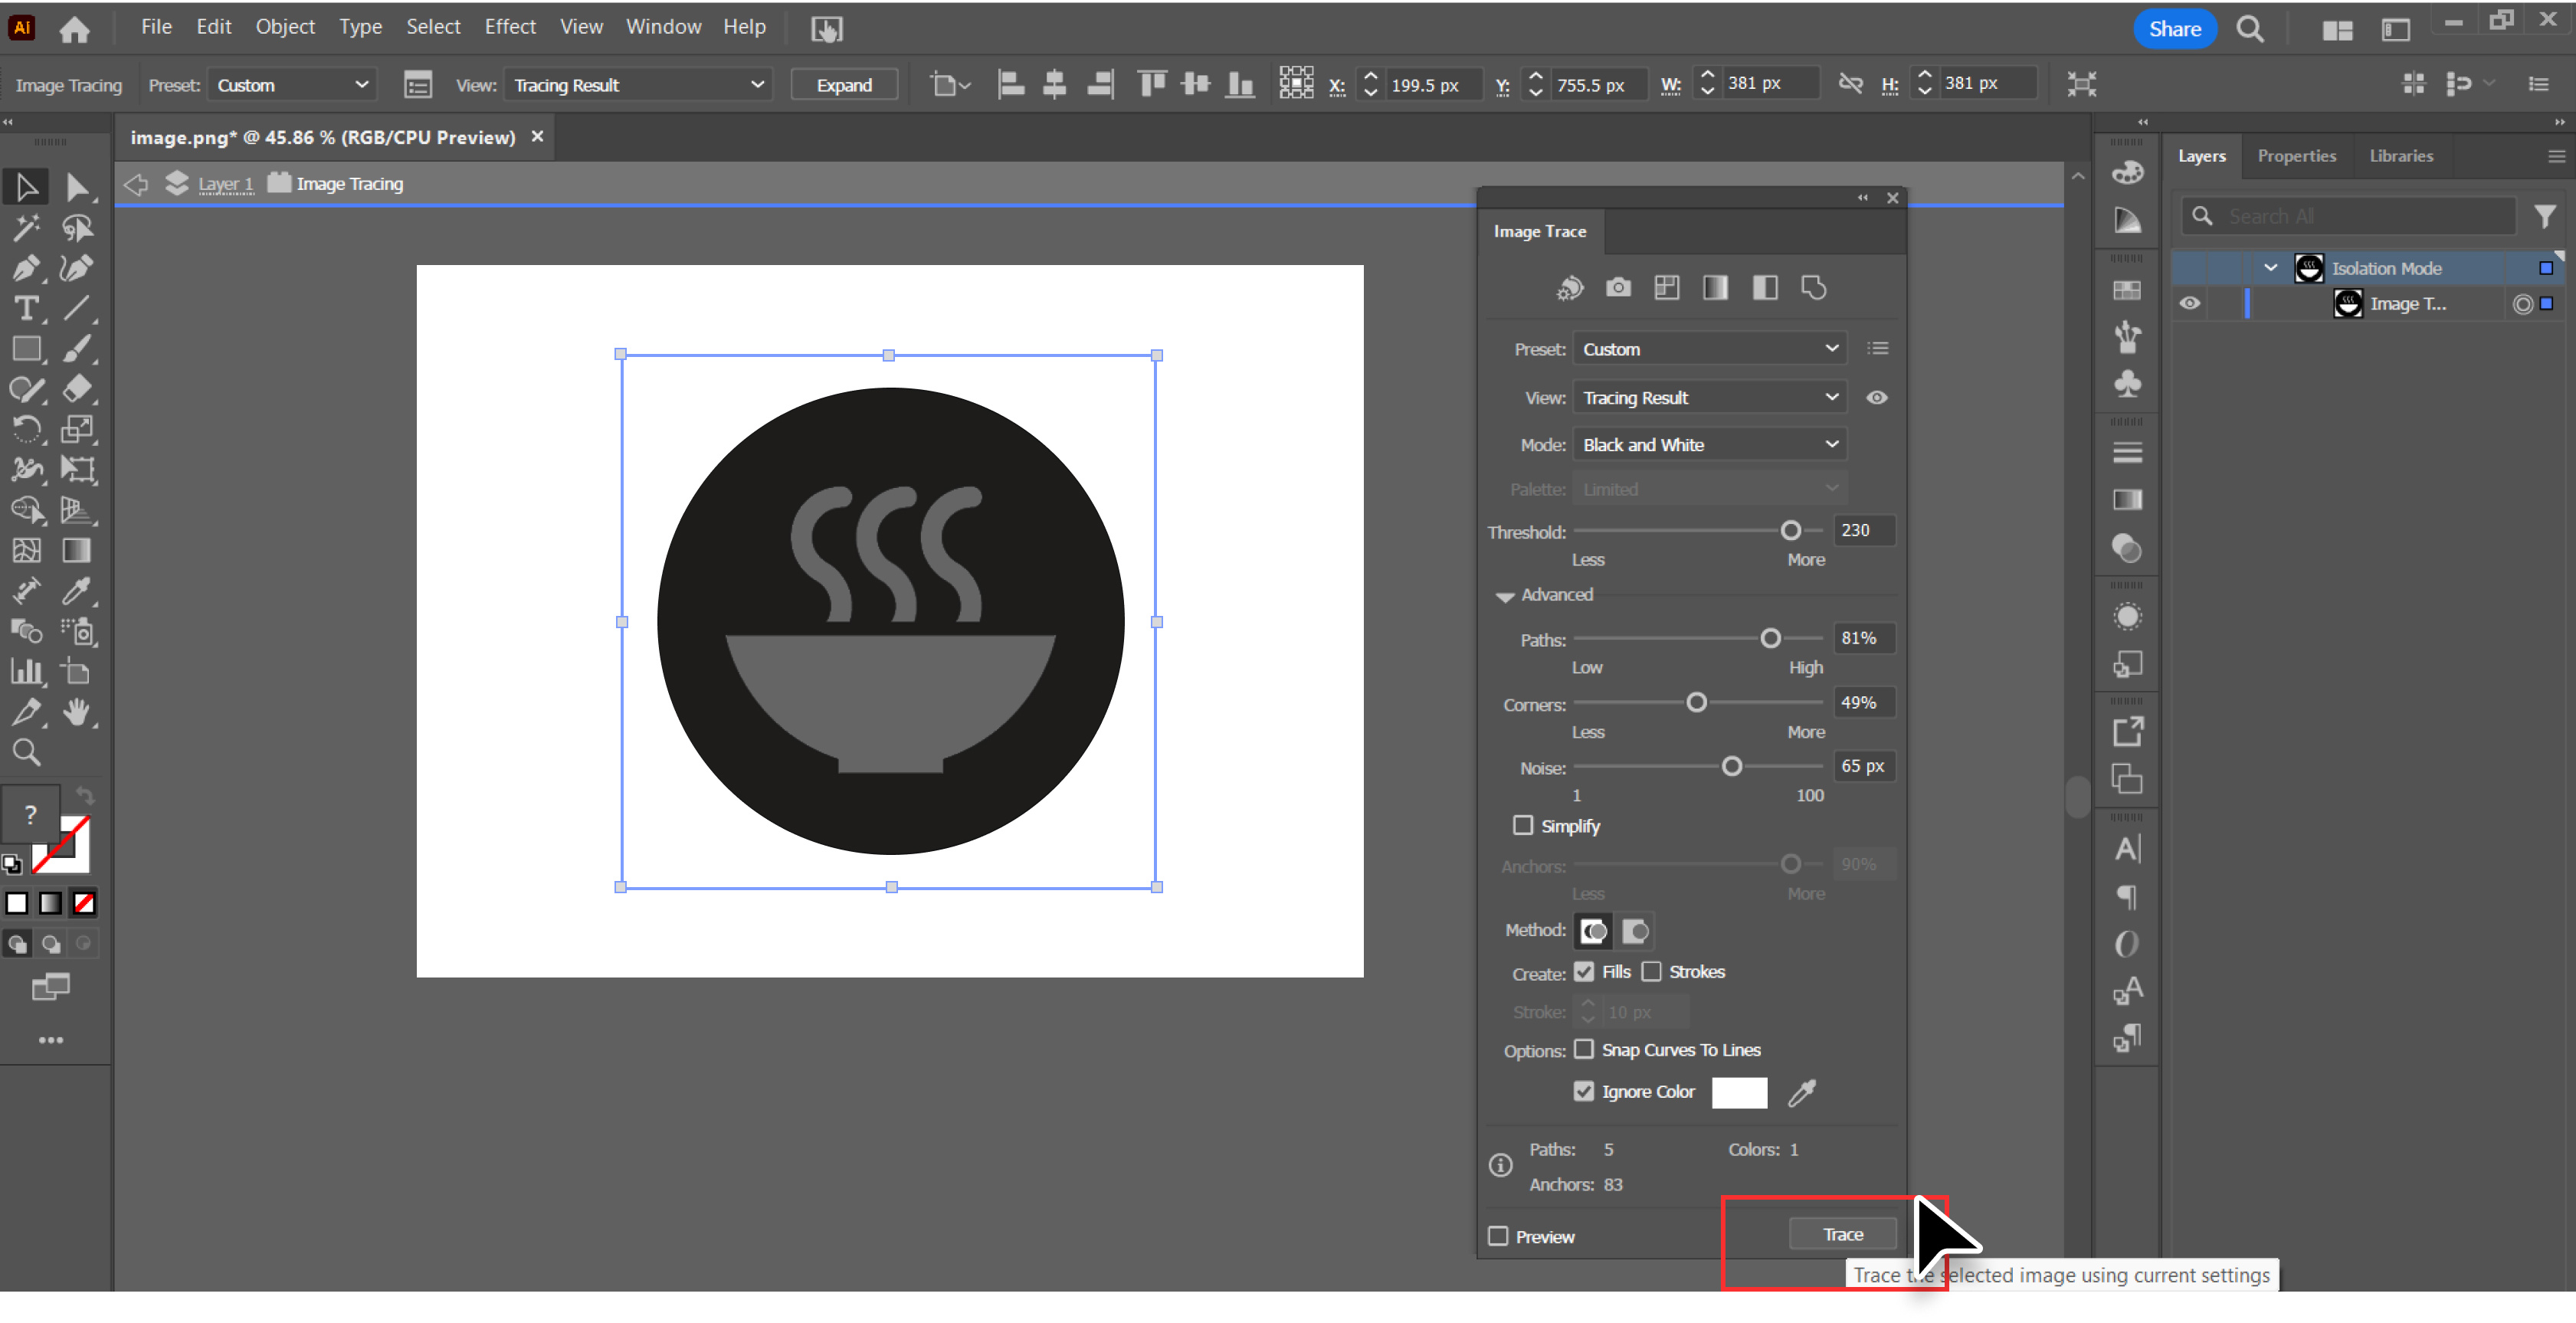Enable the Preview checkbox
This screenshot has width=2576, height=1323.
pos(1497,1236)
